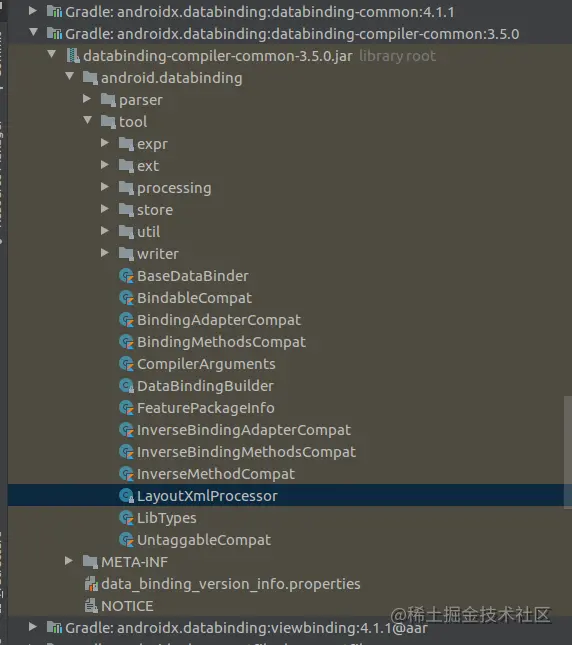Click the LibTypes class icon

(x=126, y=518)
